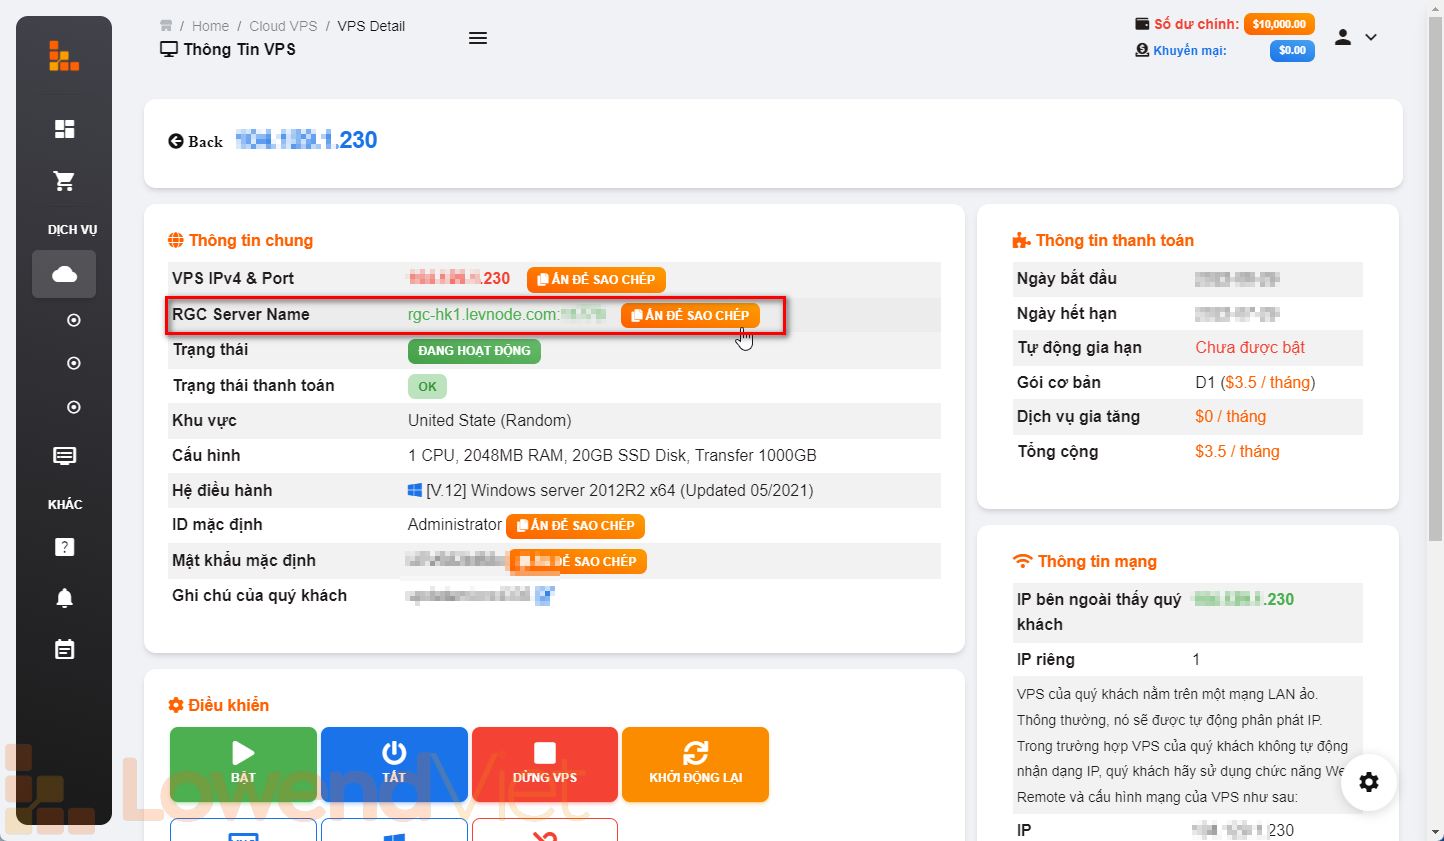Click the page vertical scrollbar
The height and width of the screenshot is (841, 1444).
click(x=1436, y=300)
